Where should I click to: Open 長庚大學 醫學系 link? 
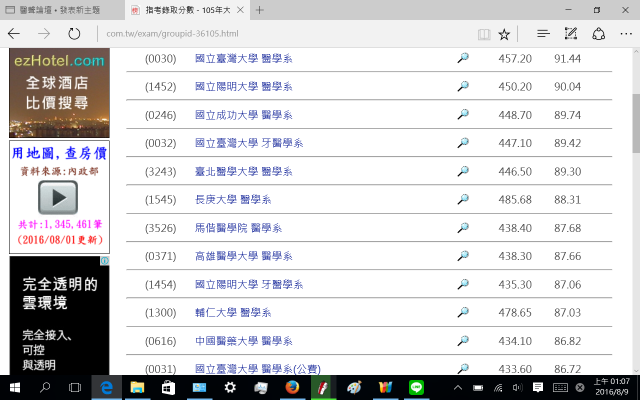coord(233,200)
